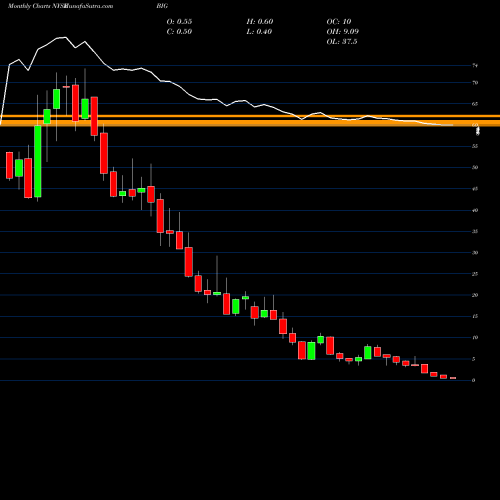Click the 25 price axis label
This screenshot has height=500, width=500.
click(475, 274)
